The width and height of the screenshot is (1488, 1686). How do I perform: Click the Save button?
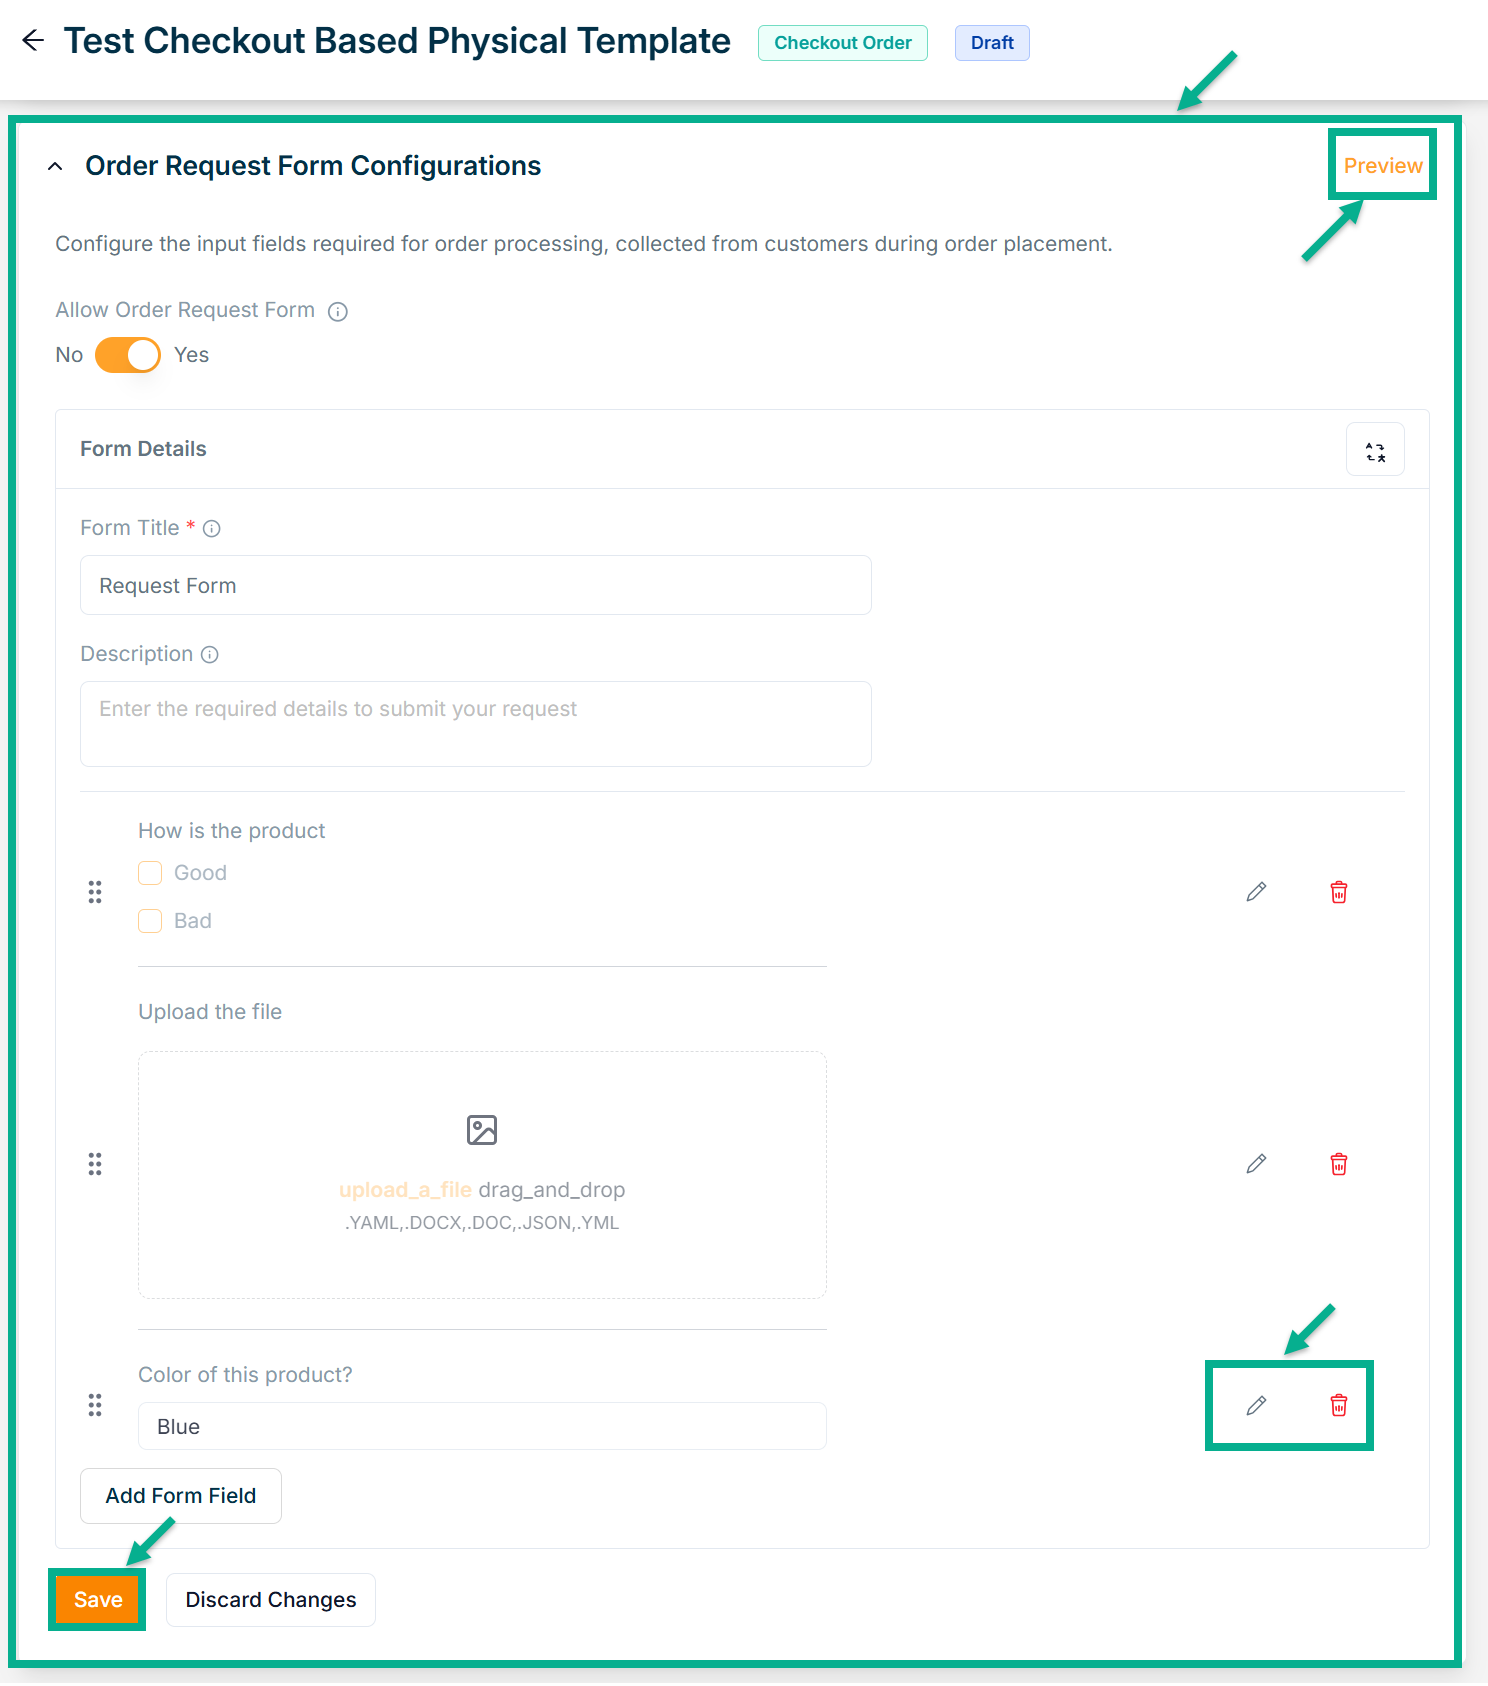(x=98, y=1600)
